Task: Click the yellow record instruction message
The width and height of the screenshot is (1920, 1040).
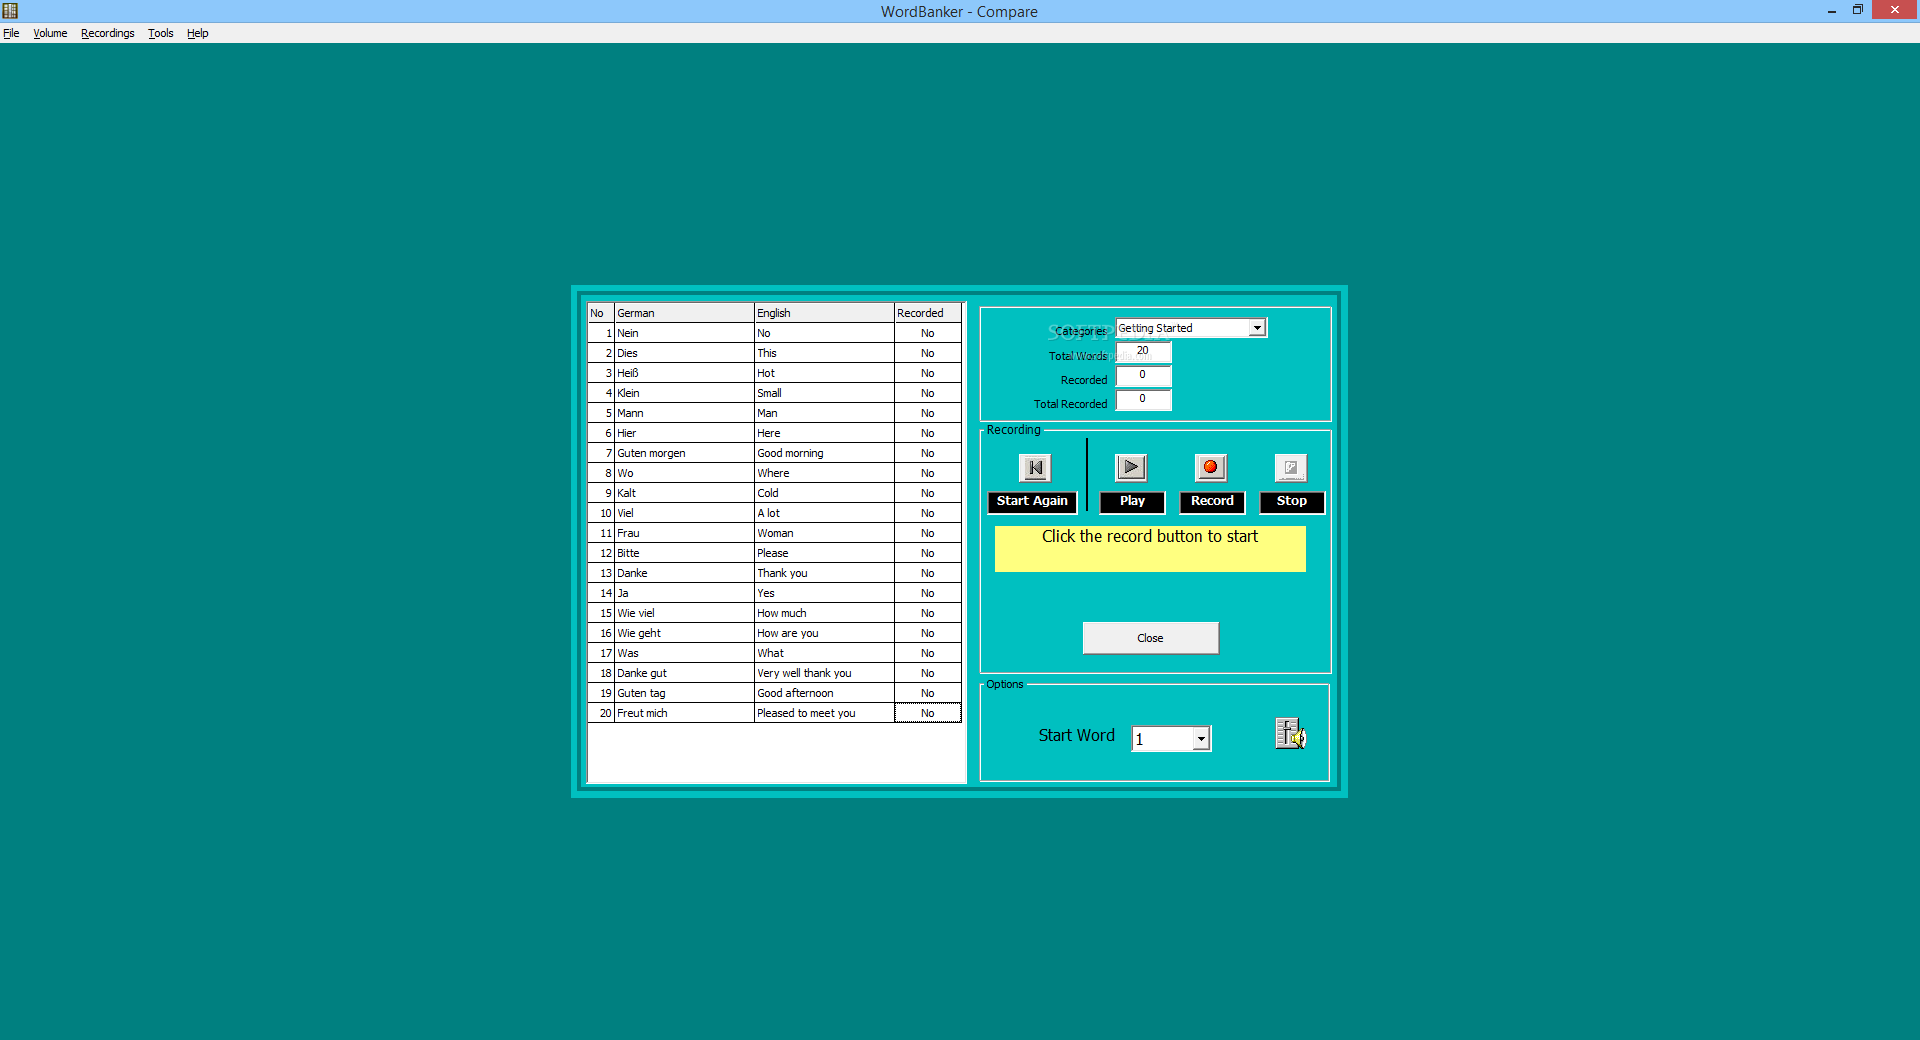Action: pyautogui.click(x=1150, y=548)
